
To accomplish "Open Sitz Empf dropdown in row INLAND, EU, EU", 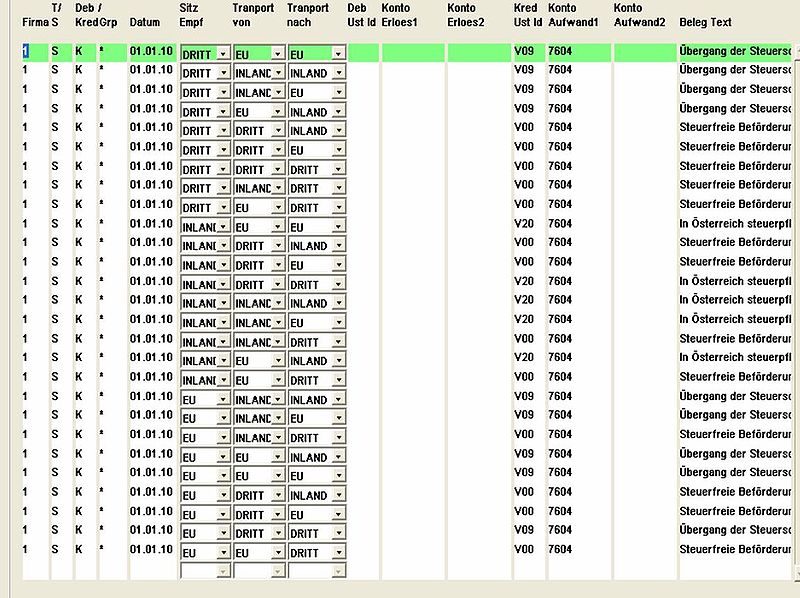I will (223, 227).
